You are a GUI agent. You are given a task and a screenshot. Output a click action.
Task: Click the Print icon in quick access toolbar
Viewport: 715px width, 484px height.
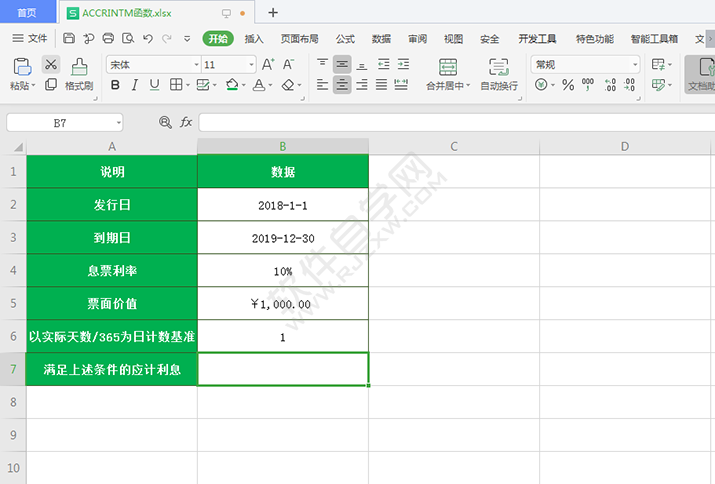(108, 39)
